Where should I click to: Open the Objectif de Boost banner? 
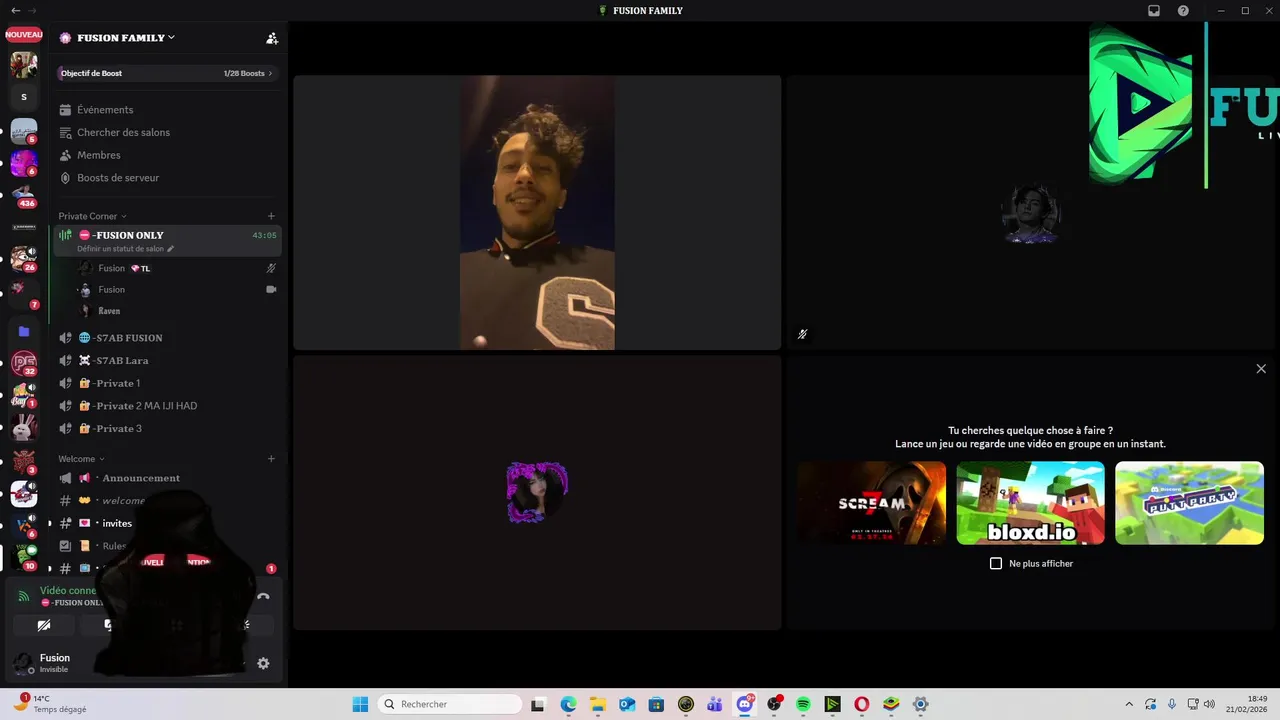(x=167, y=73)
